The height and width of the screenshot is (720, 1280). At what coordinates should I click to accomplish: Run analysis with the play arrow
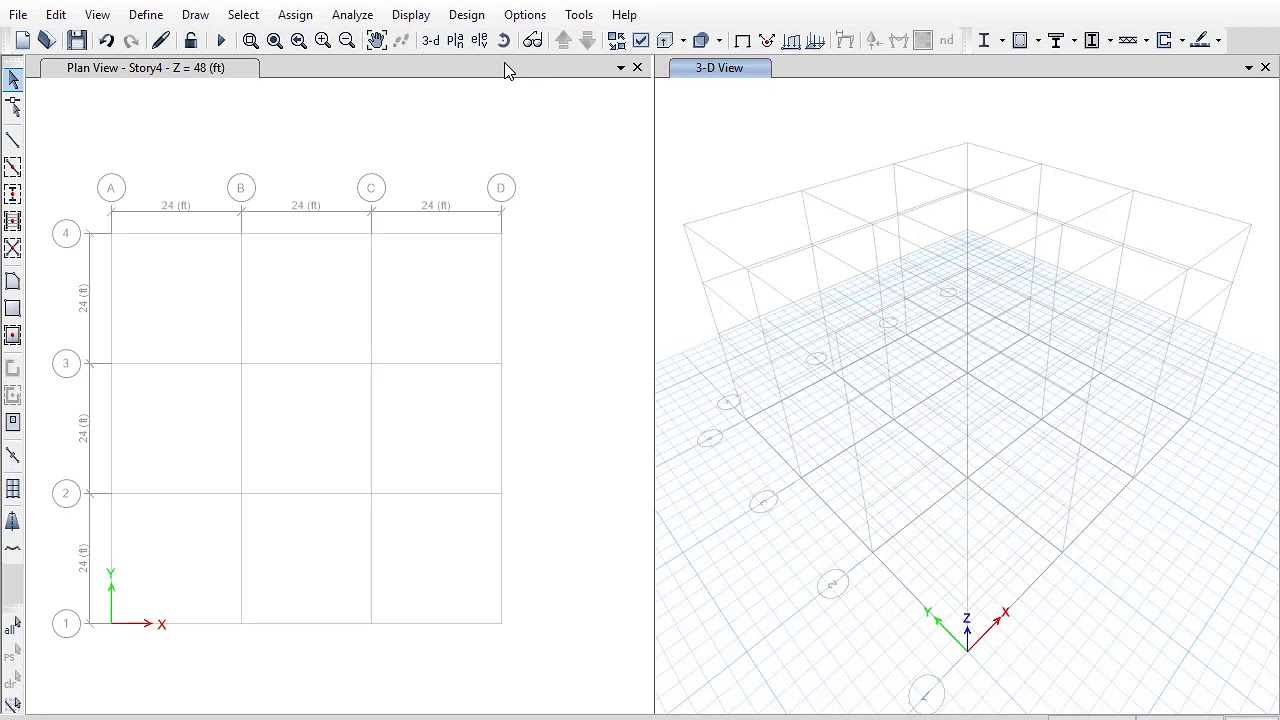221,40
